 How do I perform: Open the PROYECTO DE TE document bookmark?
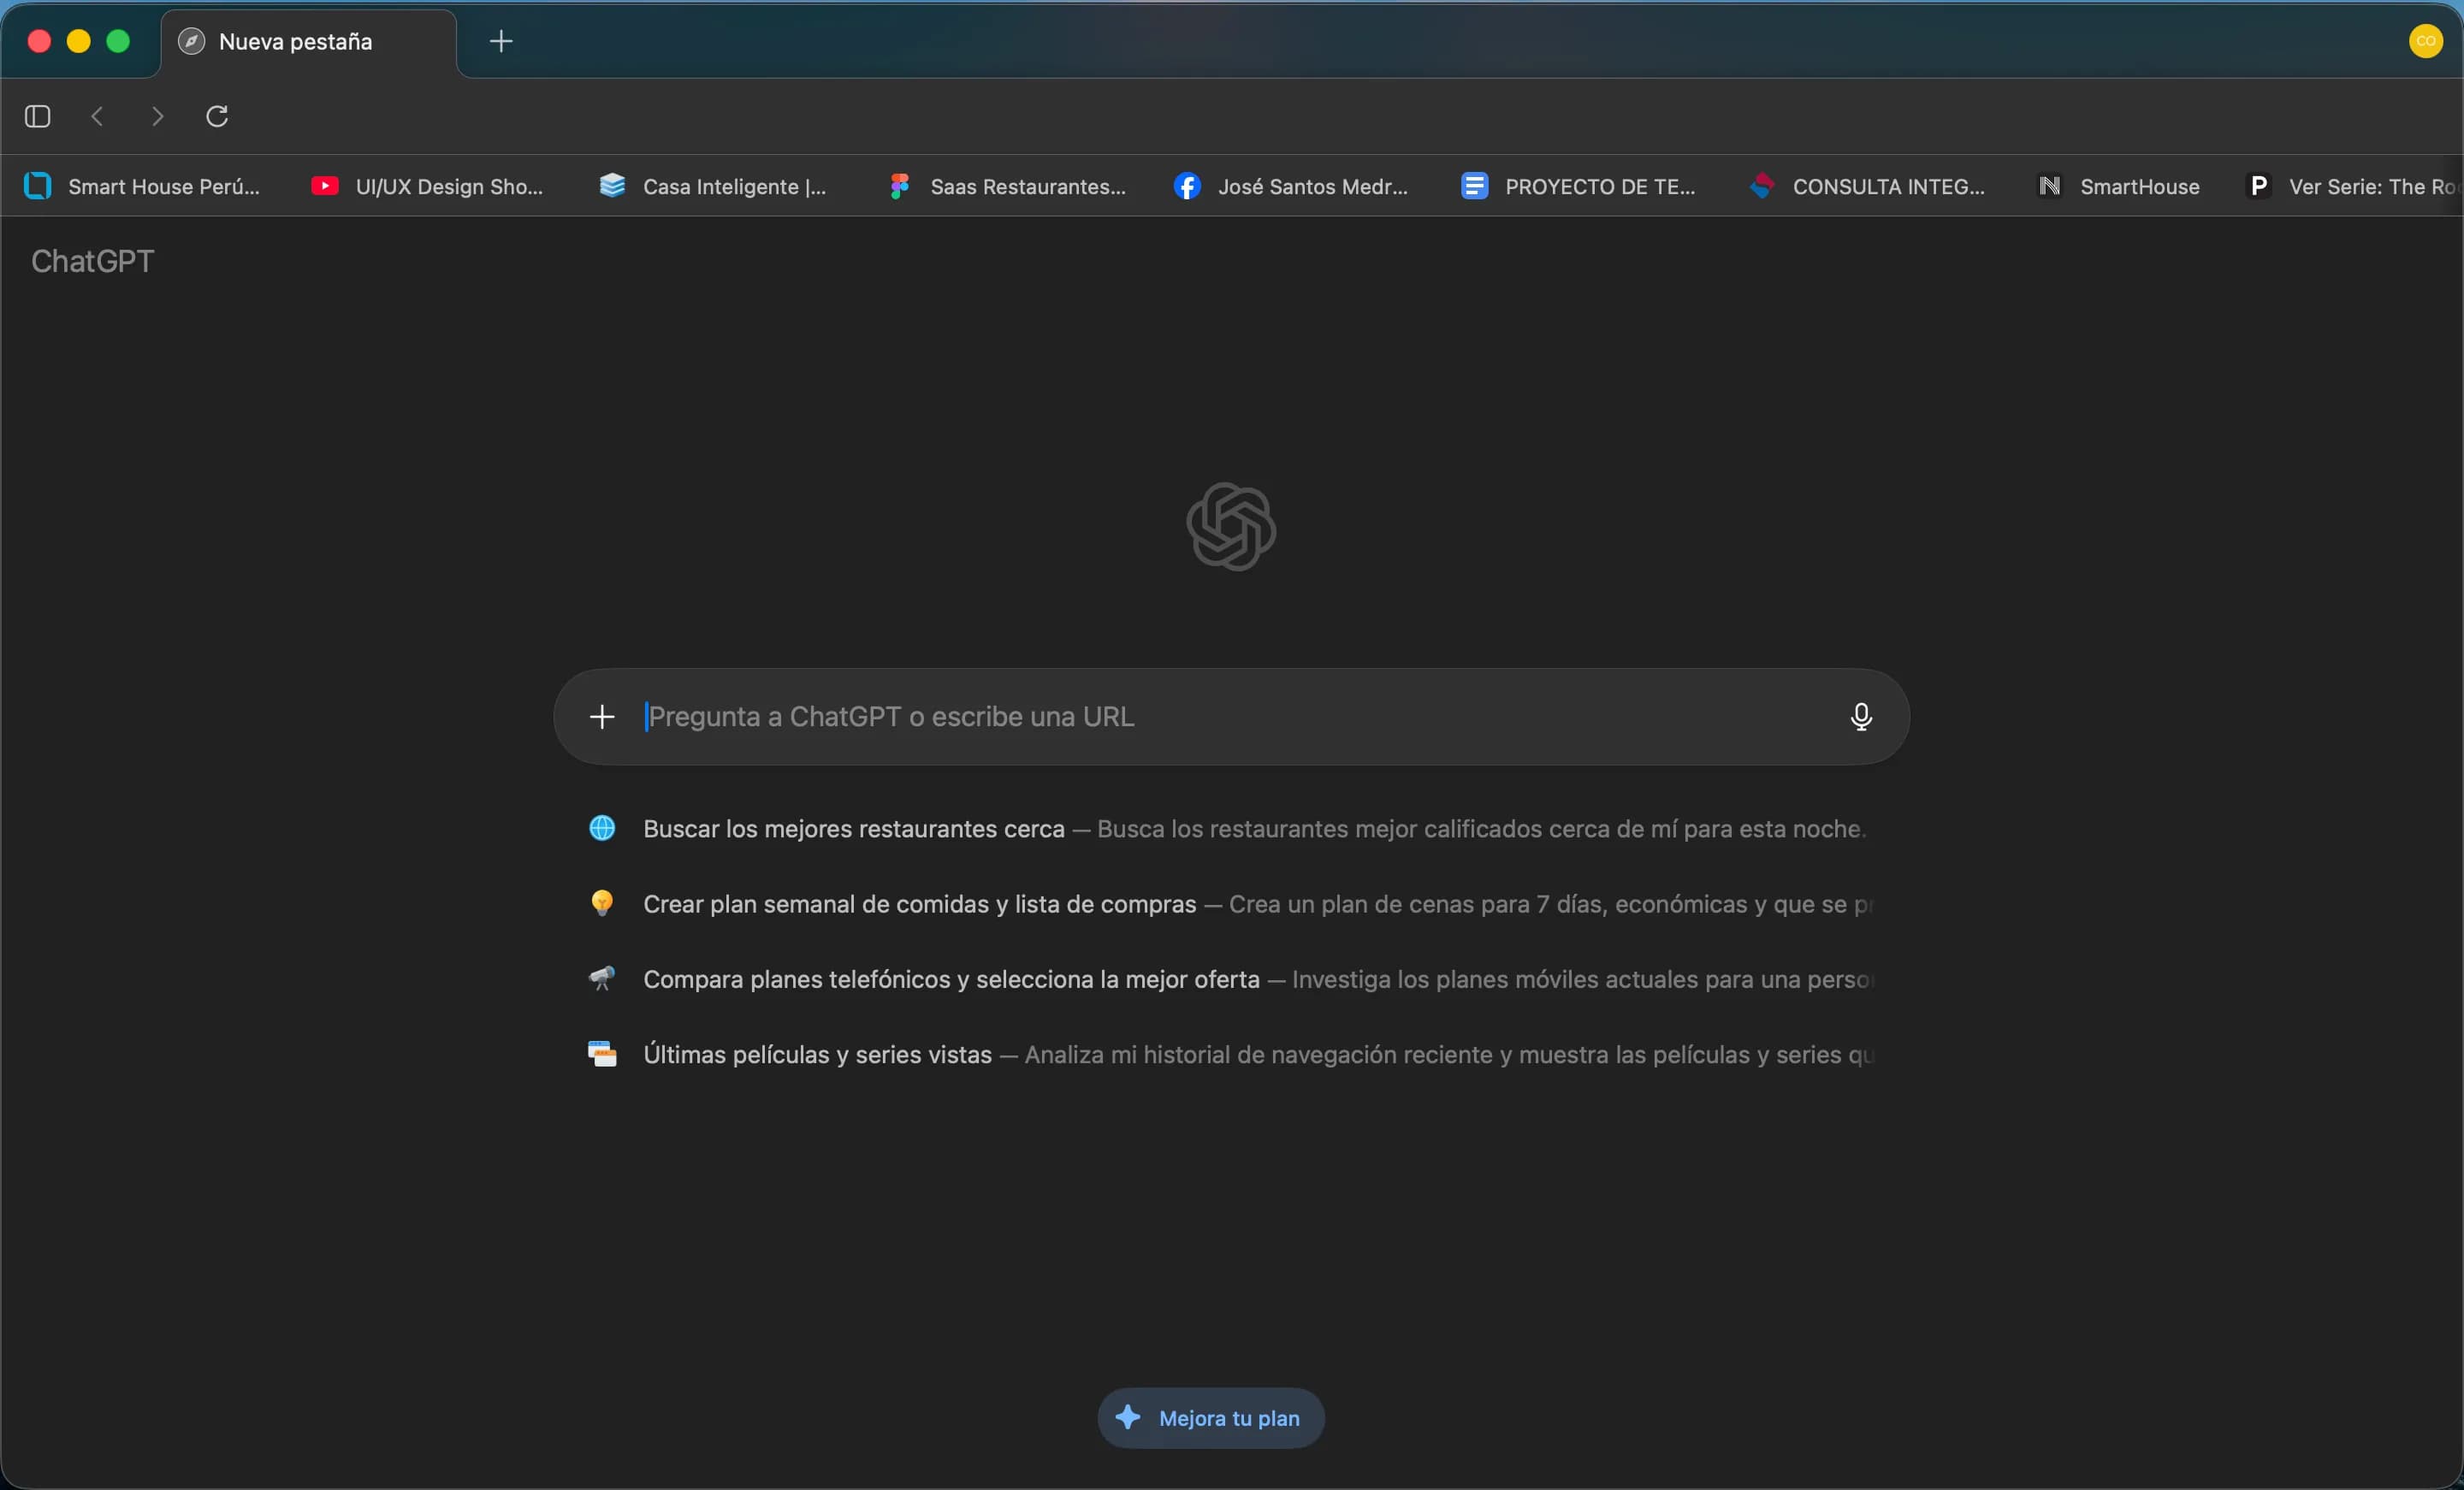click(x=1577, y=186)
